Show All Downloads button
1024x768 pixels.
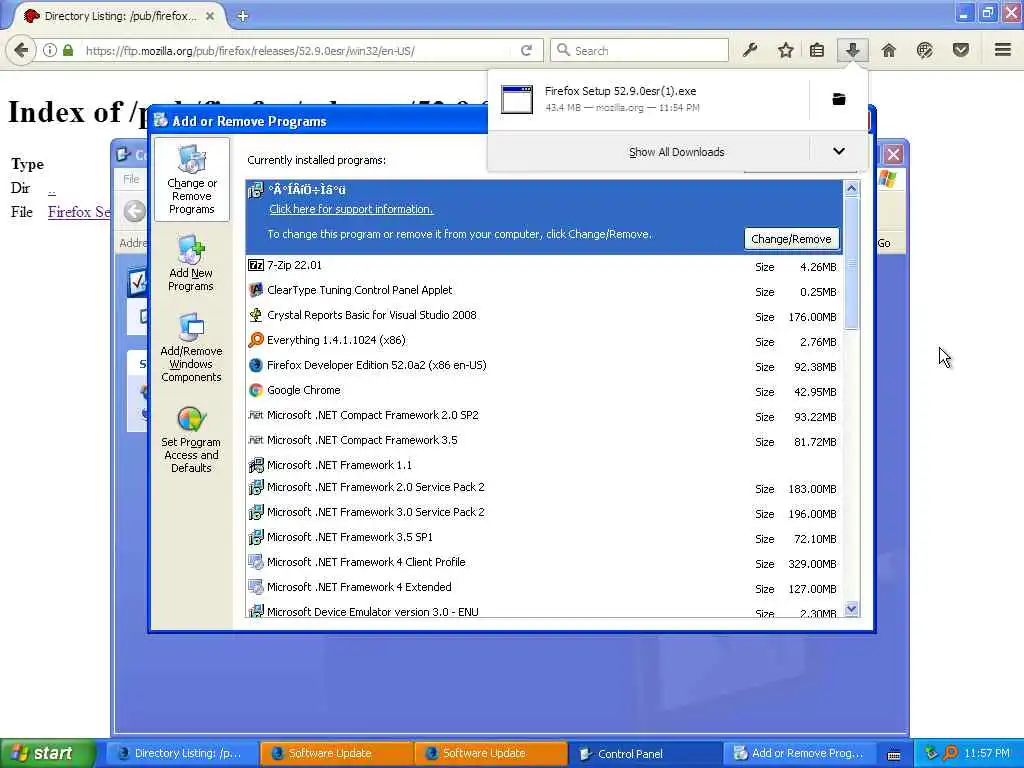click(677, 152)
